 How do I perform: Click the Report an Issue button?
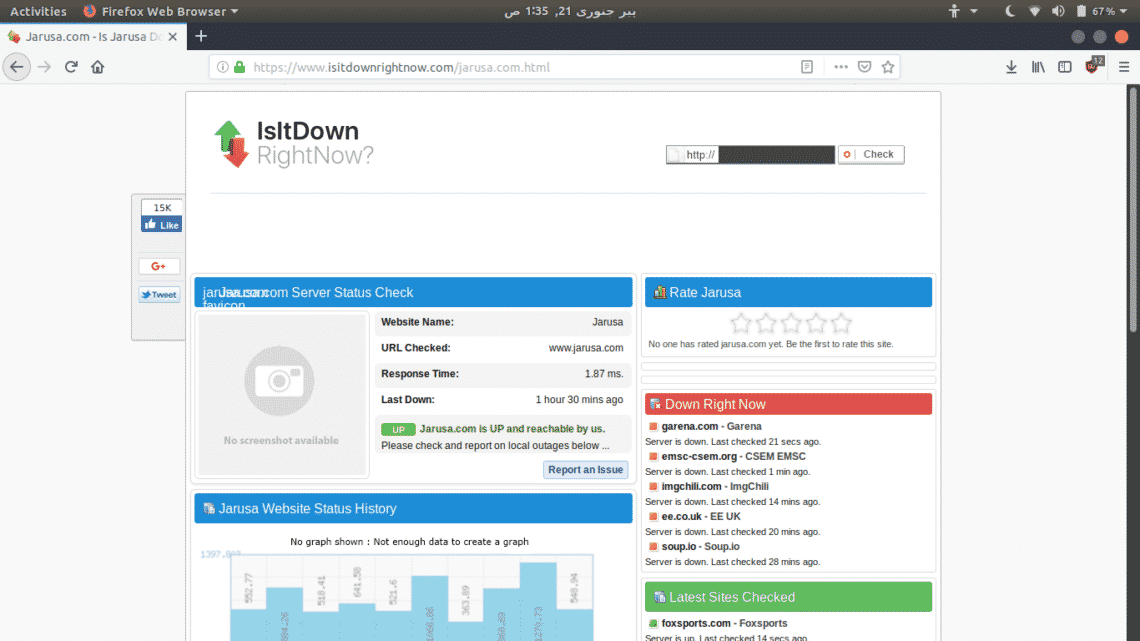[x=585, y=469]
